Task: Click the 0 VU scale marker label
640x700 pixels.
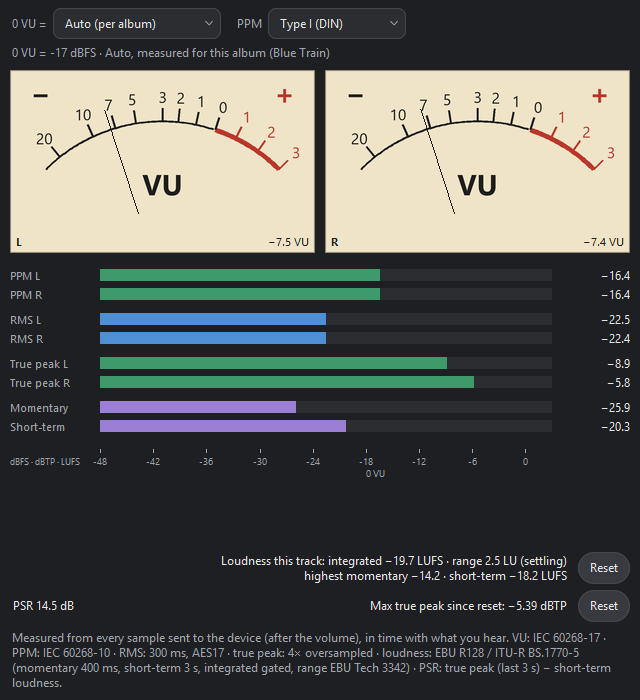Action: 375,474
